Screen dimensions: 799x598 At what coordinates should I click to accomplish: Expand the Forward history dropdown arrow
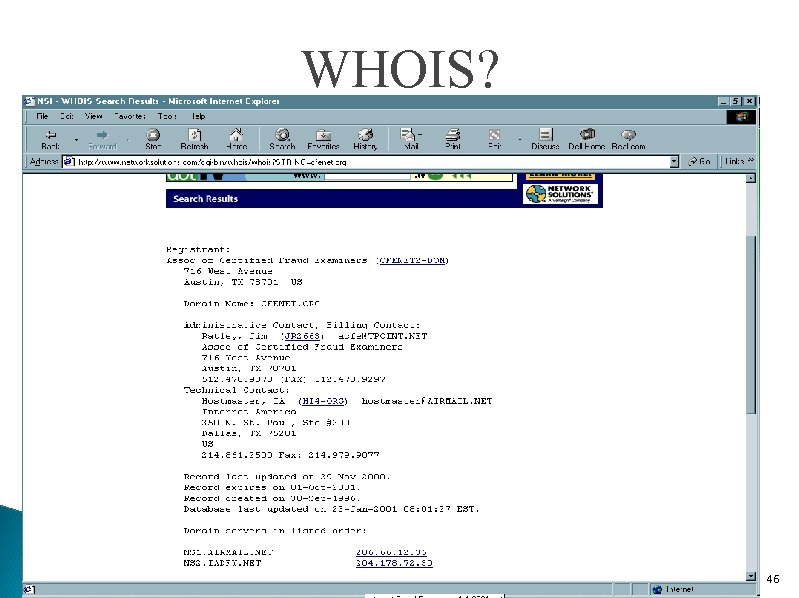point(128,140)
